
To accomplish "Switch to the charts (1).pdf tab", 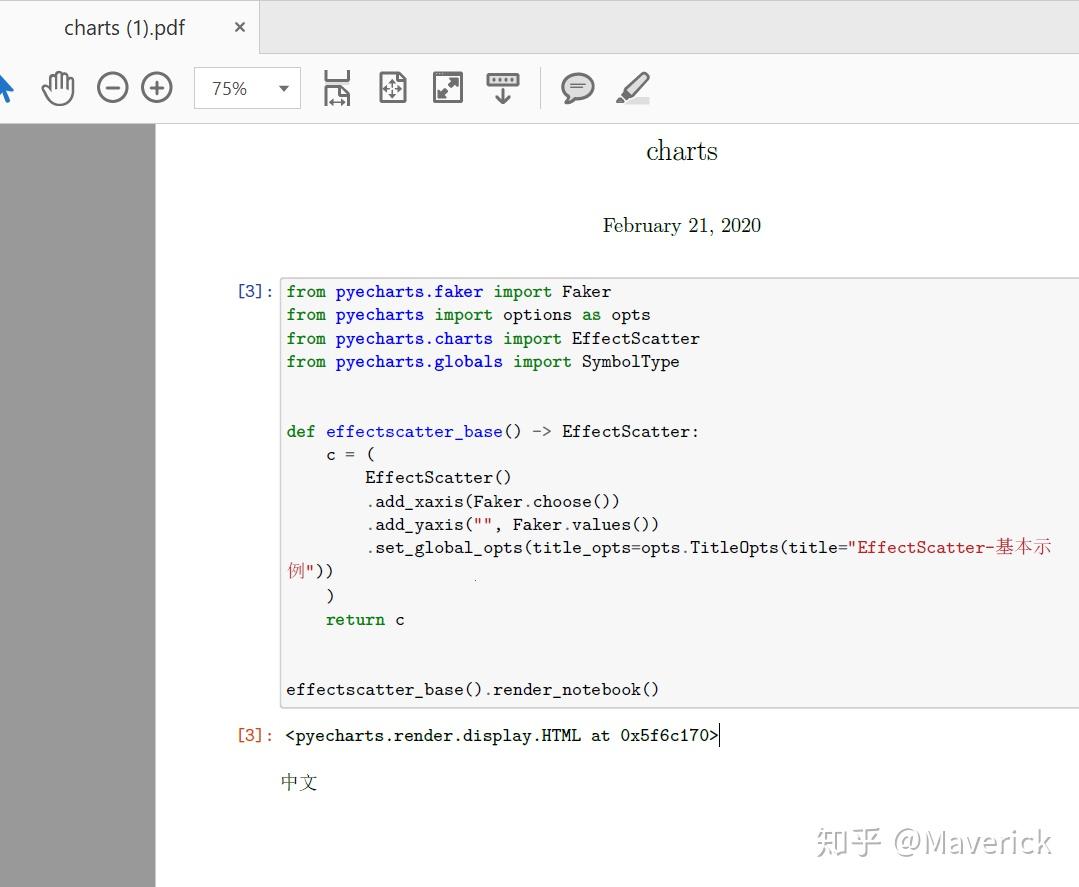I will pyautogui.click(x=124, y=27).
